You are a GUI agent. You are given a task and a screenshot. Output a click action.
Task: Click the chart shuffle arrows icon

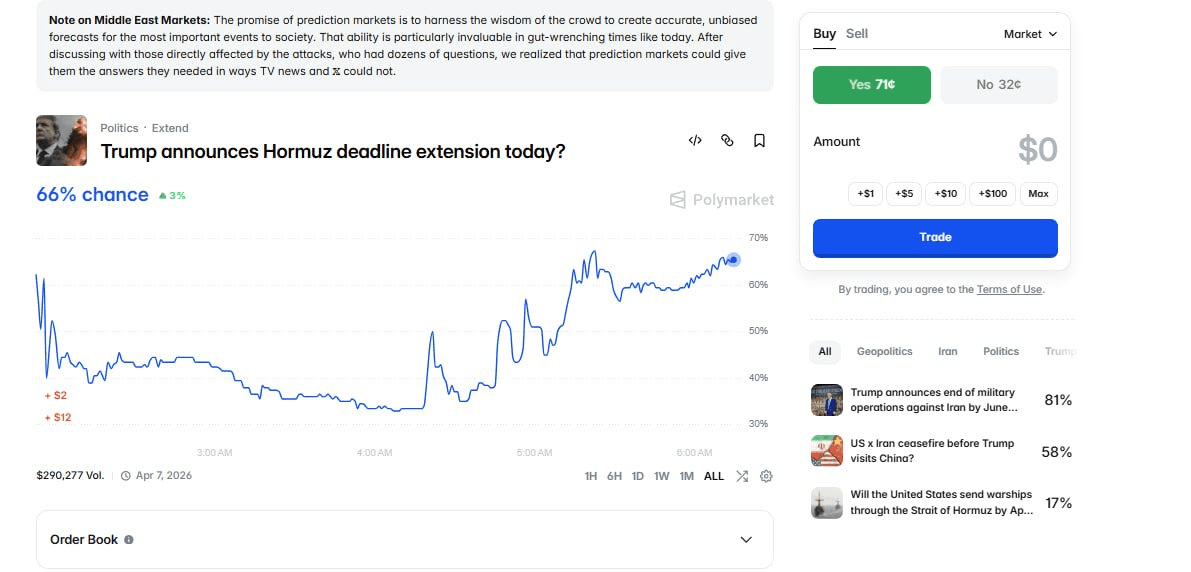(x=742, y=476)
